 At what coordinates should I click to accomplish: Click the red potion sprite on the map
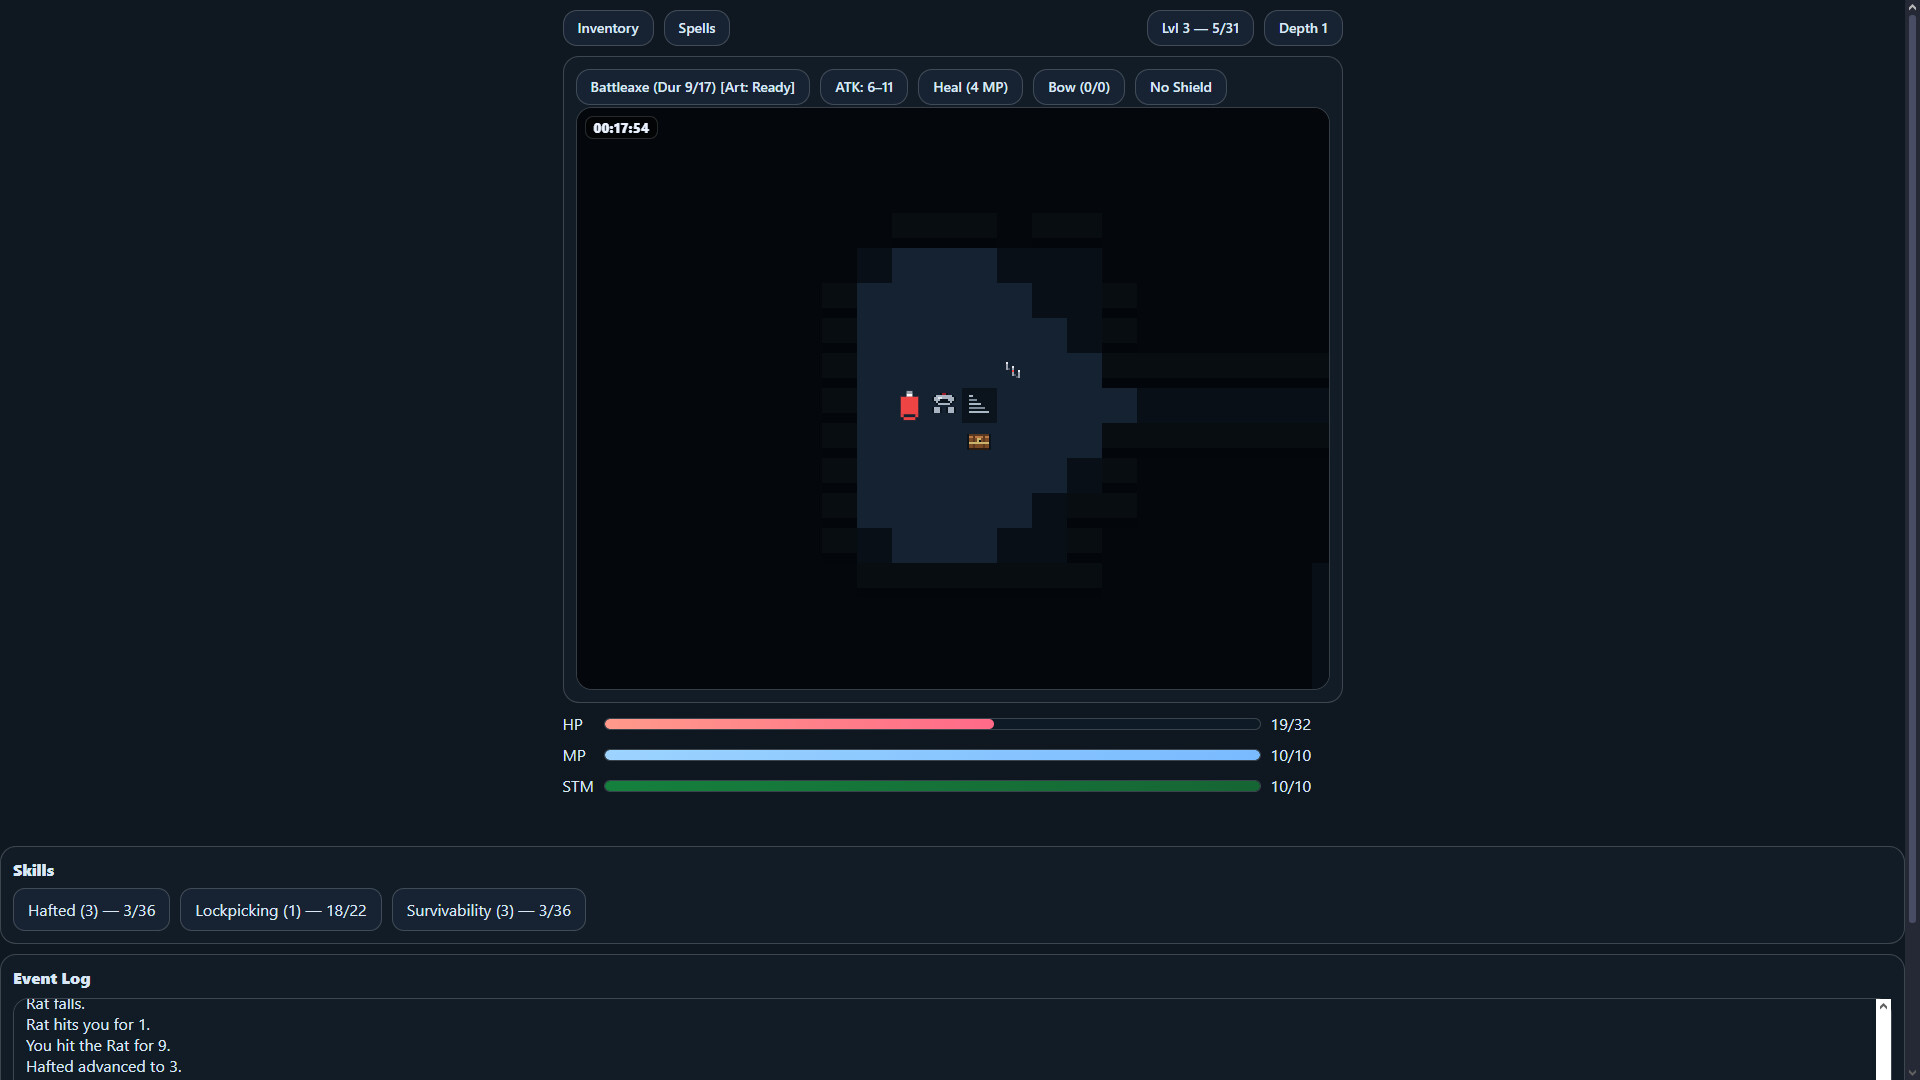tap(909, 405)
